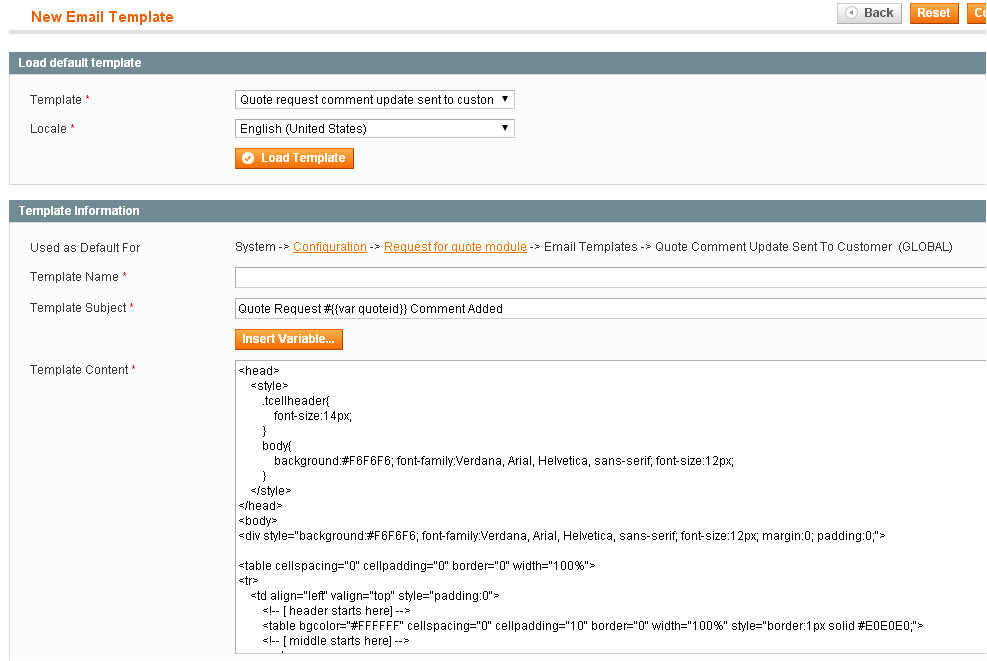This screenshot has width=987, height=661.
Task: Click the Load Template button
Action: [x=294, y=158]
